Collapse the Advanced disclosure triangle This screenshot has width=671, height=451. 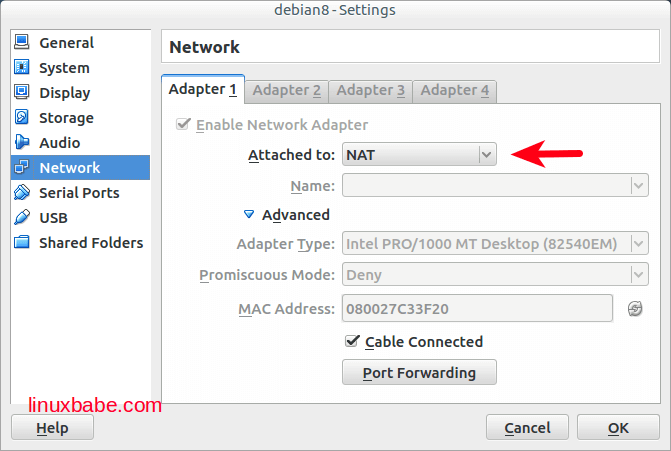pos(249,214)
